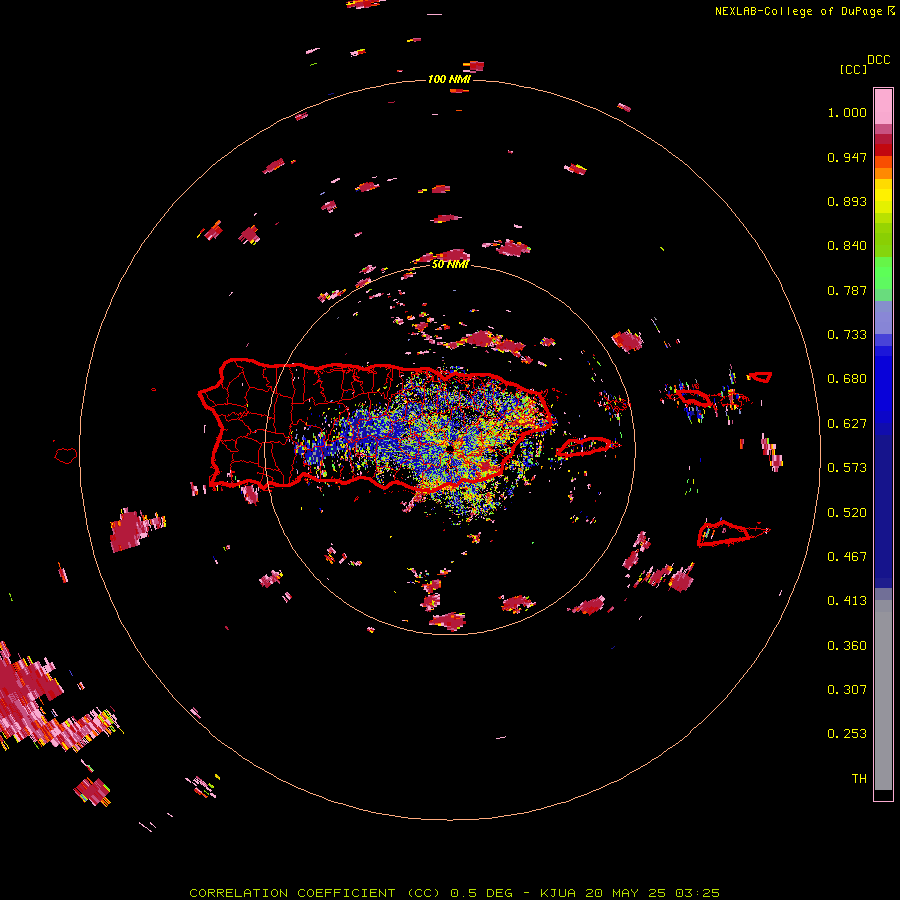
Task: Click the small Mona Island outline to the west
Action: click(x=66, y=455)
